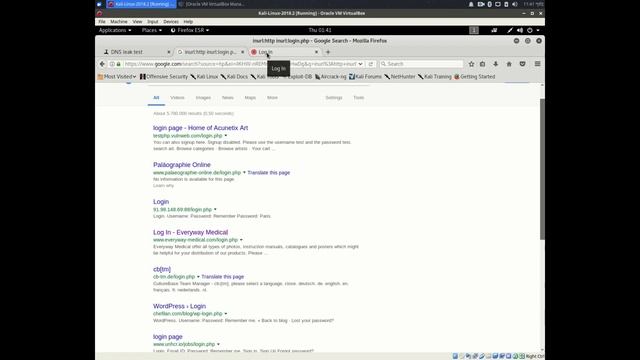Click the Kali volume icon

[x=520, y=30]
